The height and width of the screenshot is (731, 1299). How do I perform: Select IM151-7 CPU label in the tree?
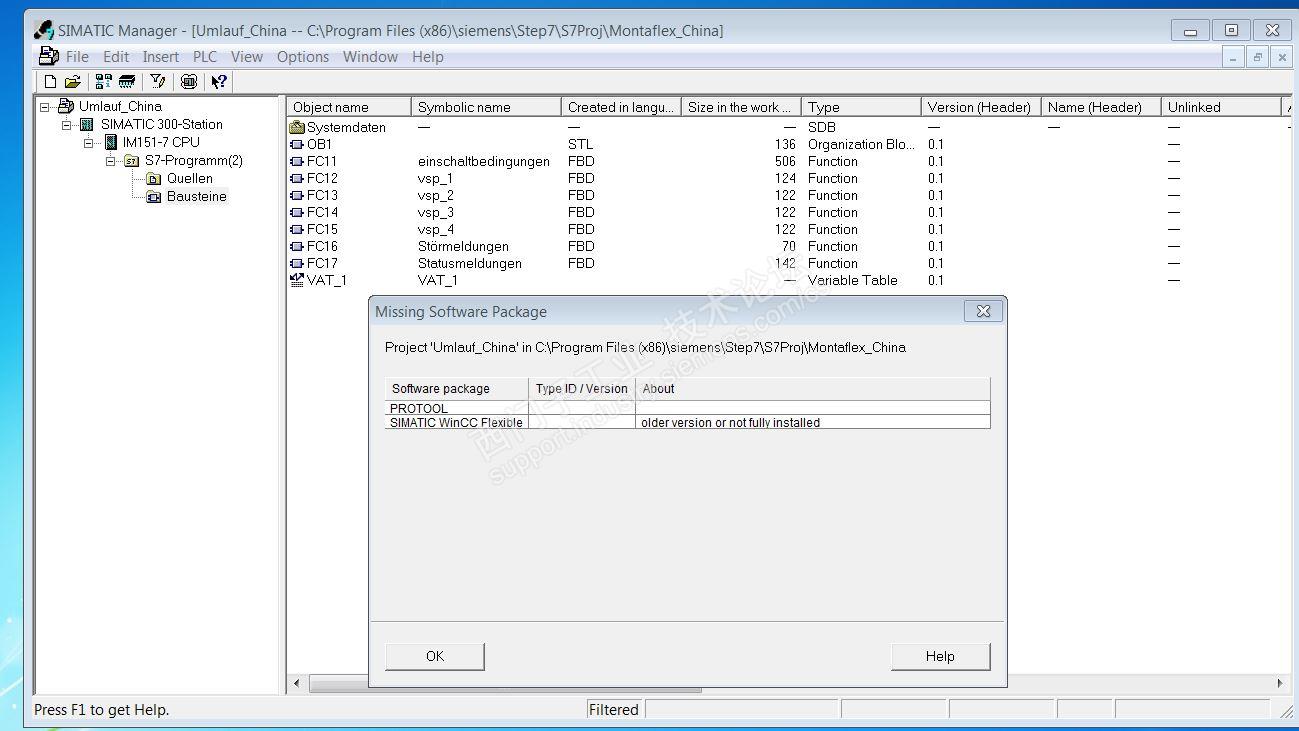(x=161, y=142)
